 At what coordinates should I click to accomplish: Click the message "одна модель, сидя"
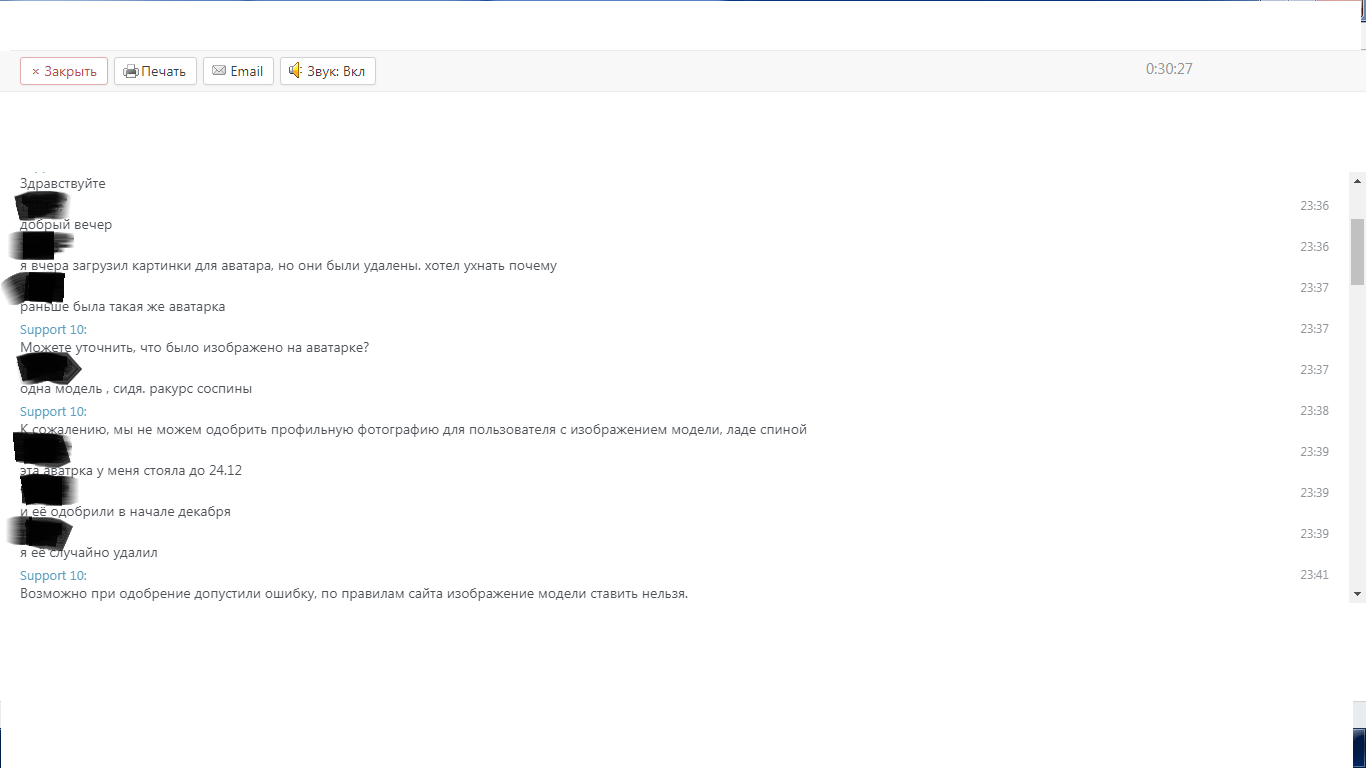[x=136, y=388]
